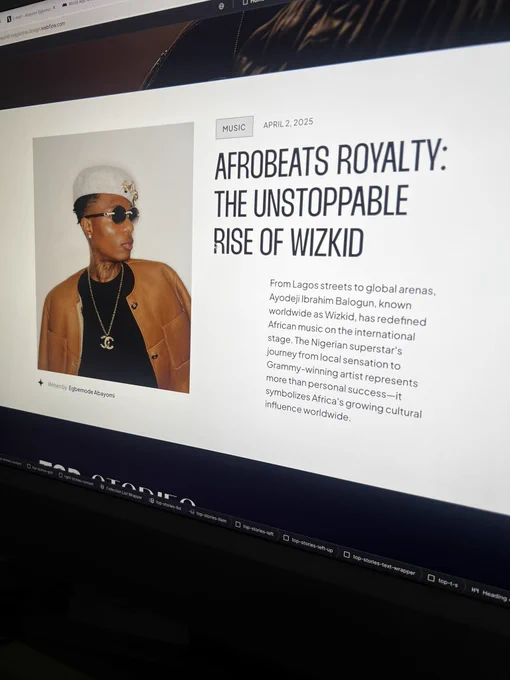Click the APRIL 2, 2025 date text
This screenshot has width=510, height=680.
tap(288, 123)
